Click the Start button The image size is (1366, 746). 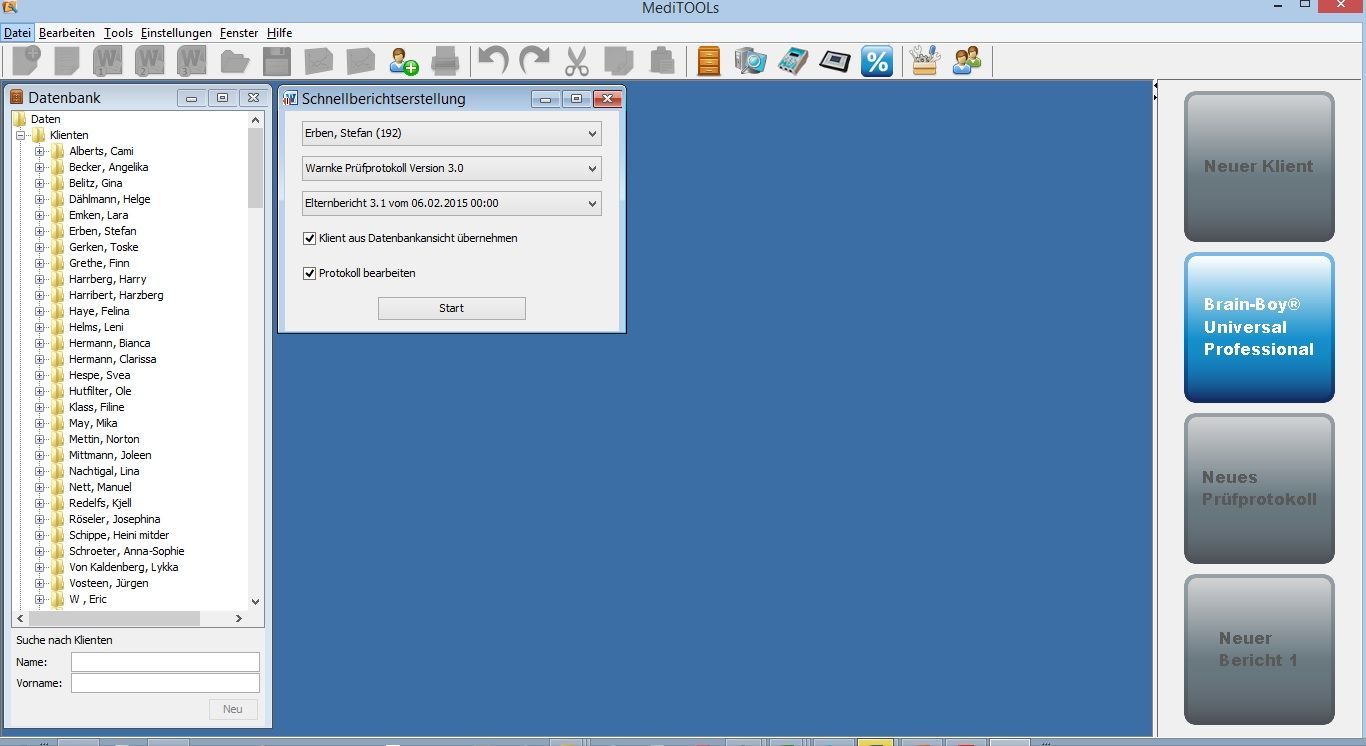pyautogui.click(x=451, y=308)
